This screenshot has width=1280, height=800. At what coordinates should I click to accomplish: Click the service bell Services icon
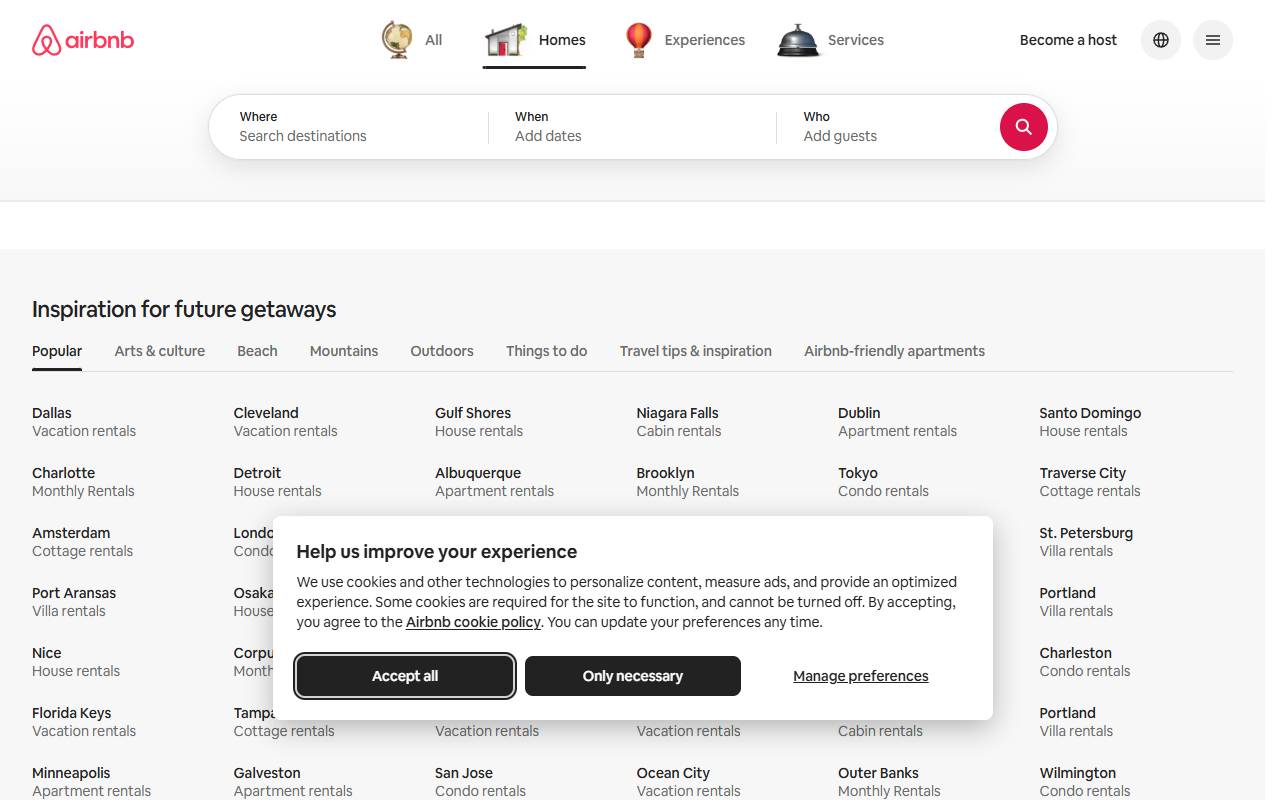pyautogui.click(x=798, y=40)
